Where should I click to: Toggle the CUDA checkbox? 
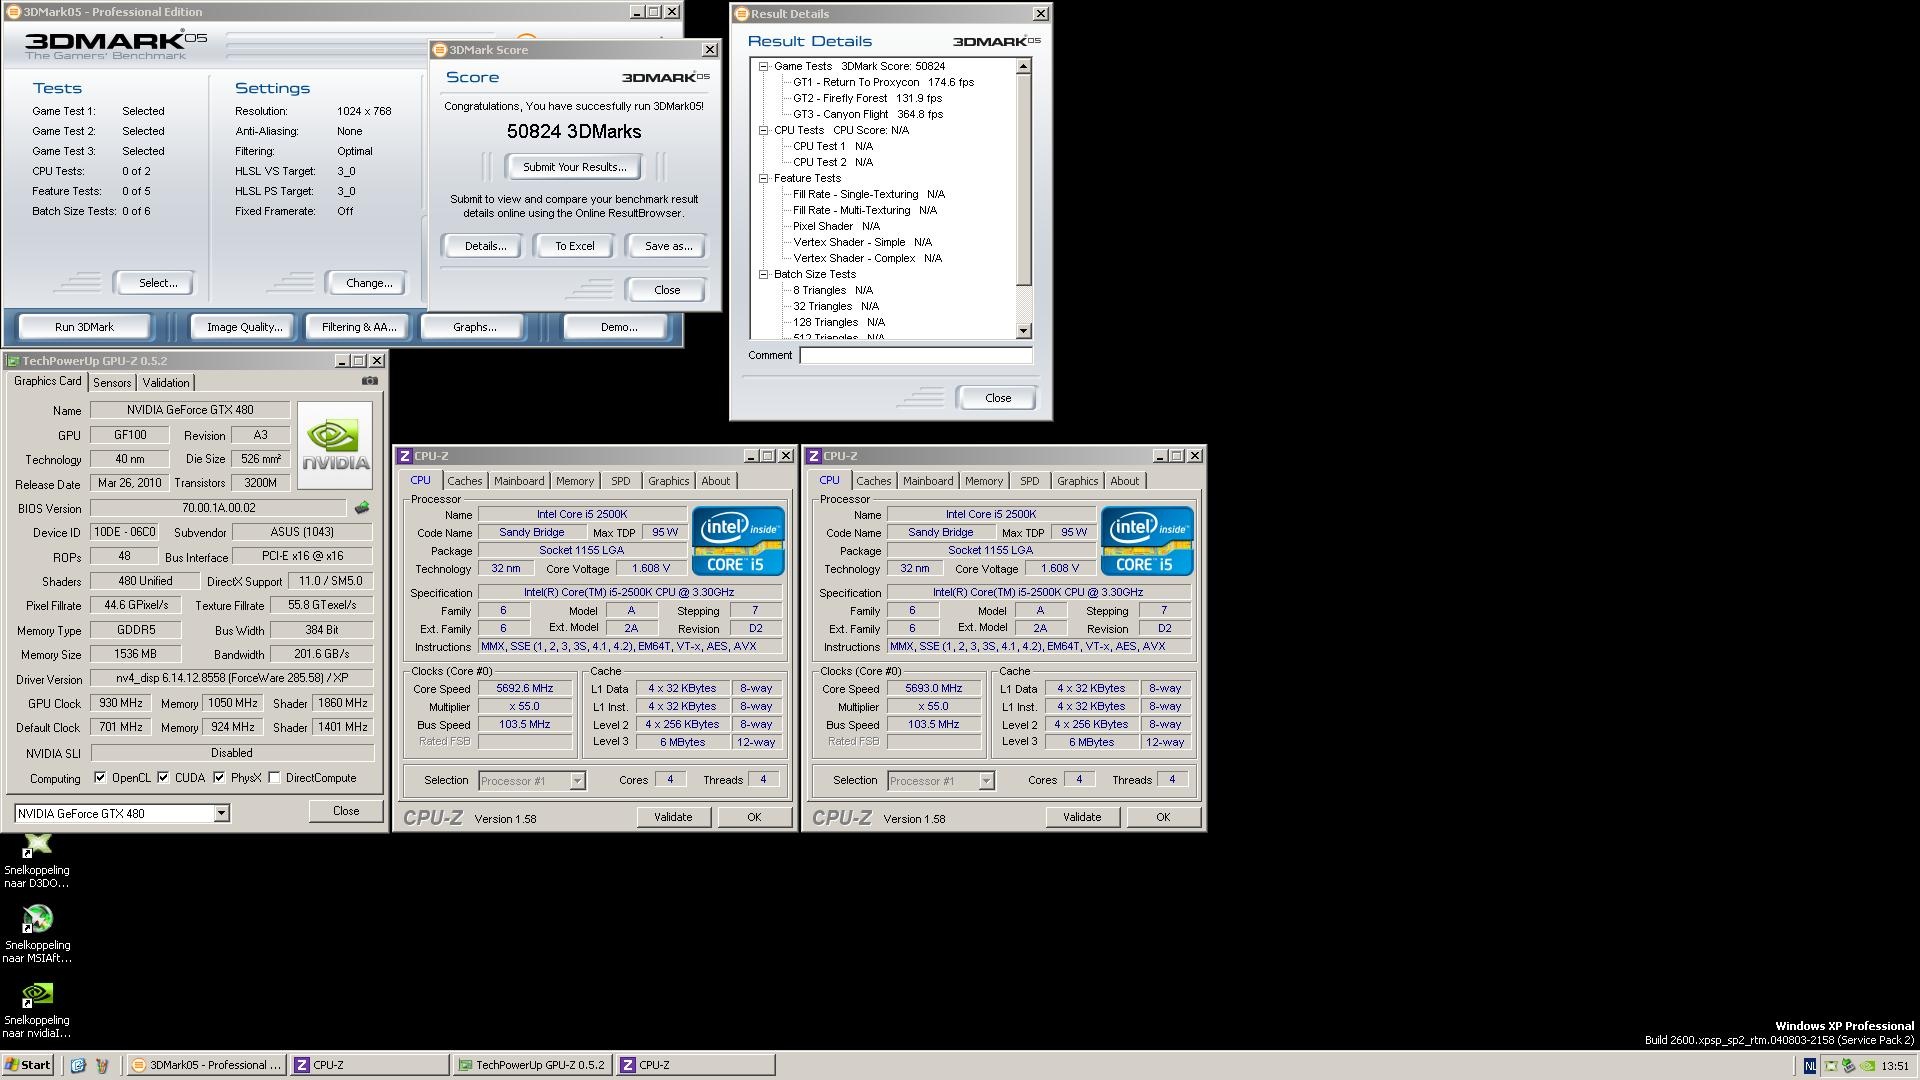point(163,778)
